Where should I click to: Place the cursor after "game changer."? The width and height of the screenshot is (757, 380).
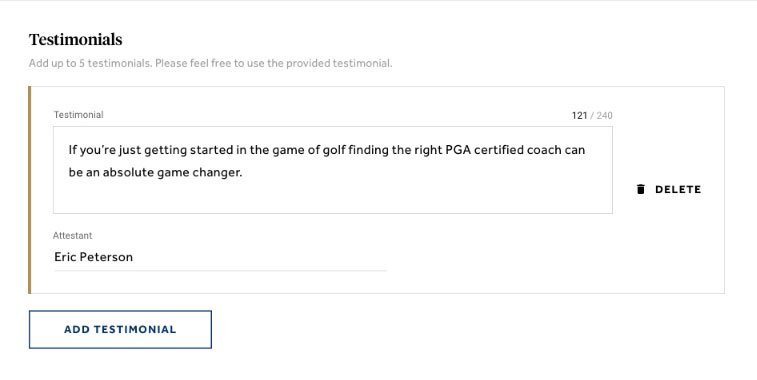242,172
